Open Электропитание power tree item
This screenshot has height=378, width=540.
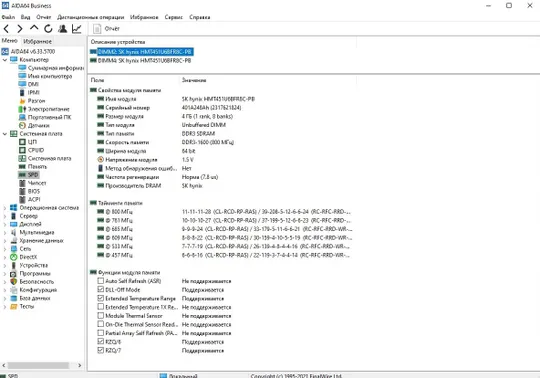(49, 109)
